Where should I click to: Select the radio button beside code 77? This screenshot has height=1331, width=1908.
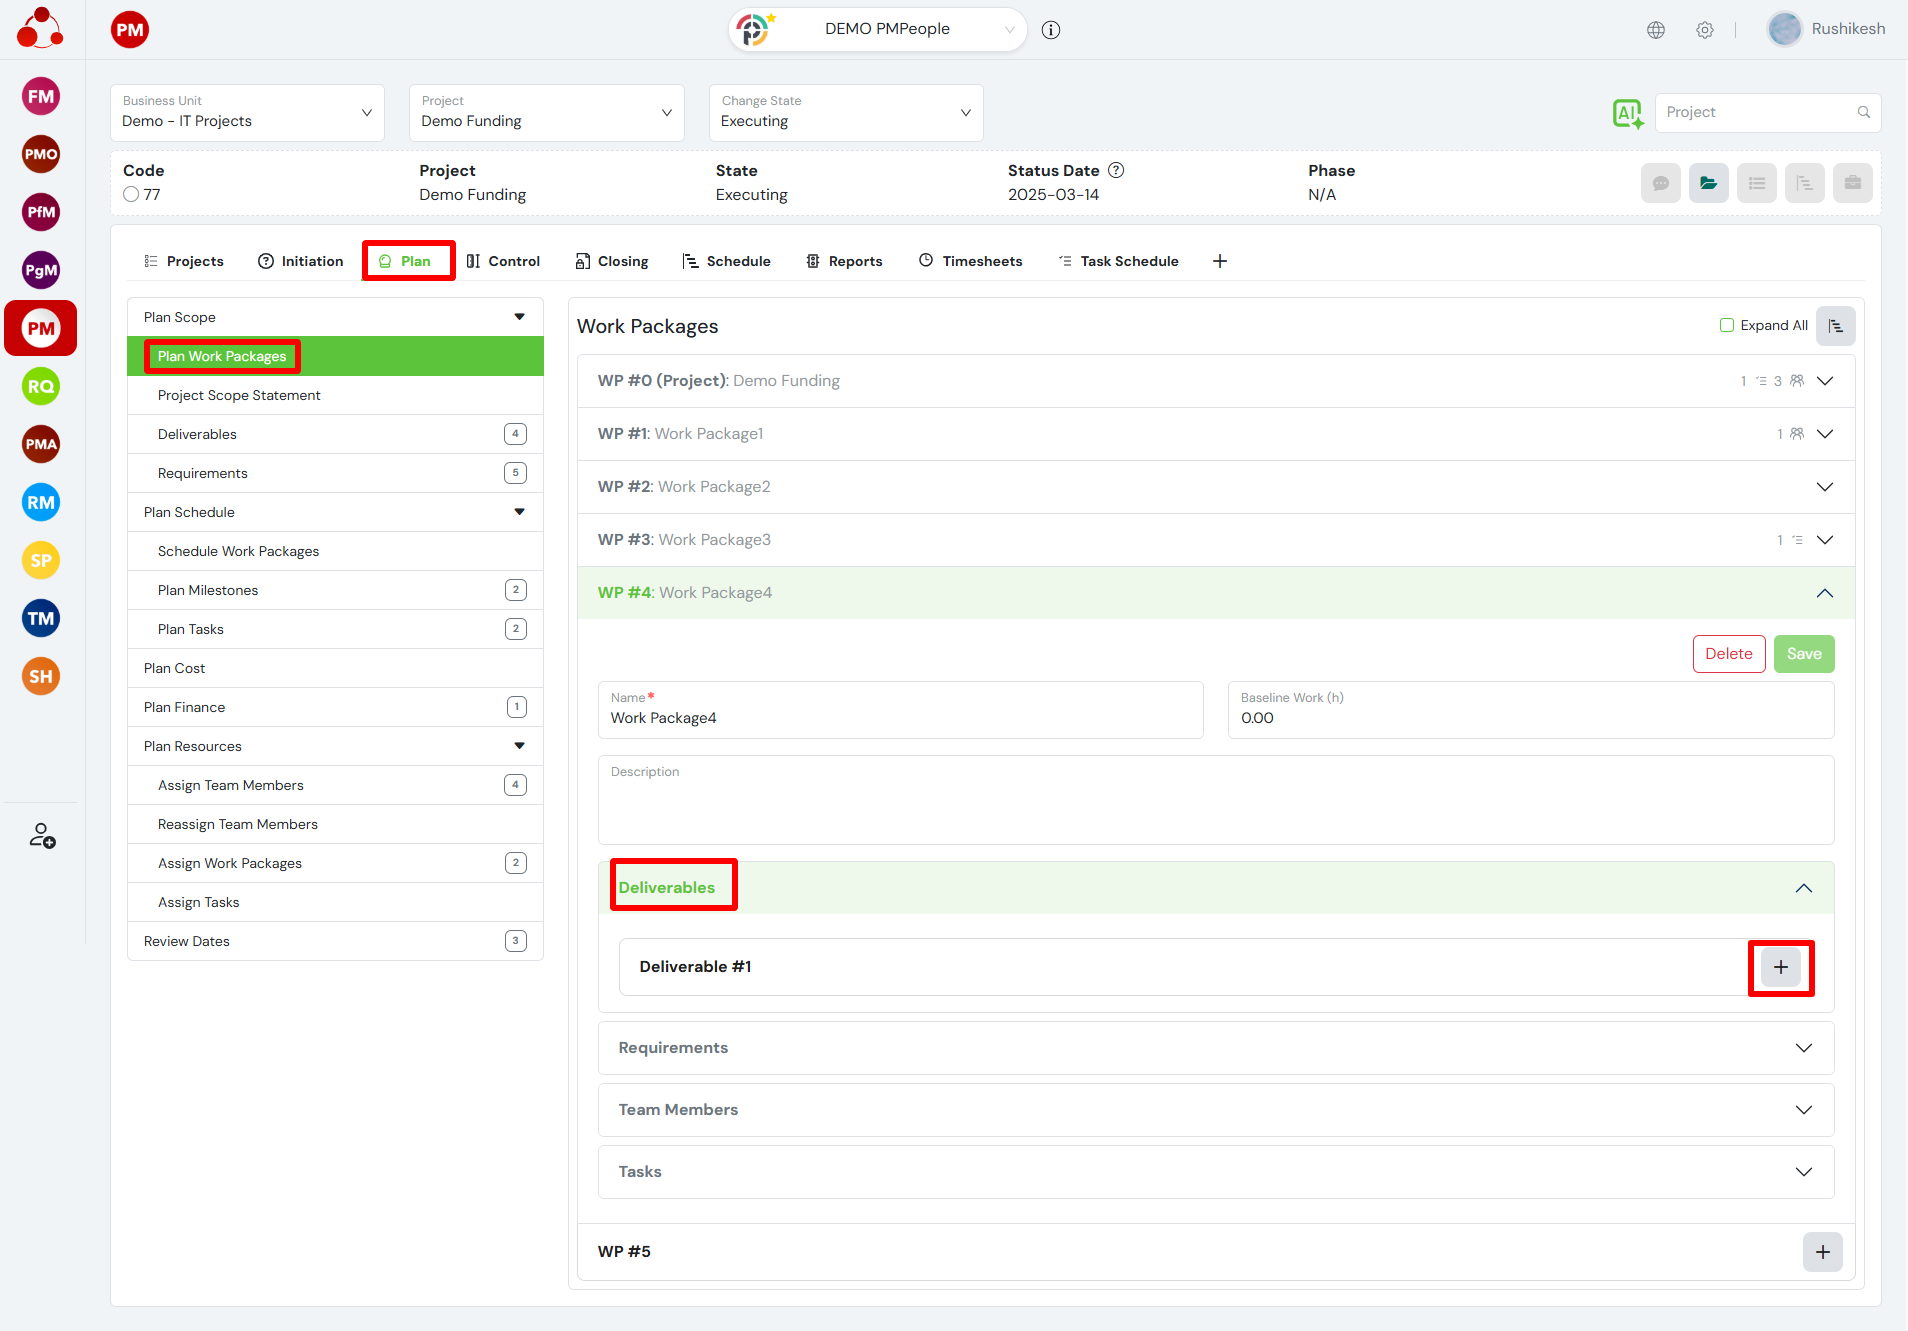click(131, 195)
